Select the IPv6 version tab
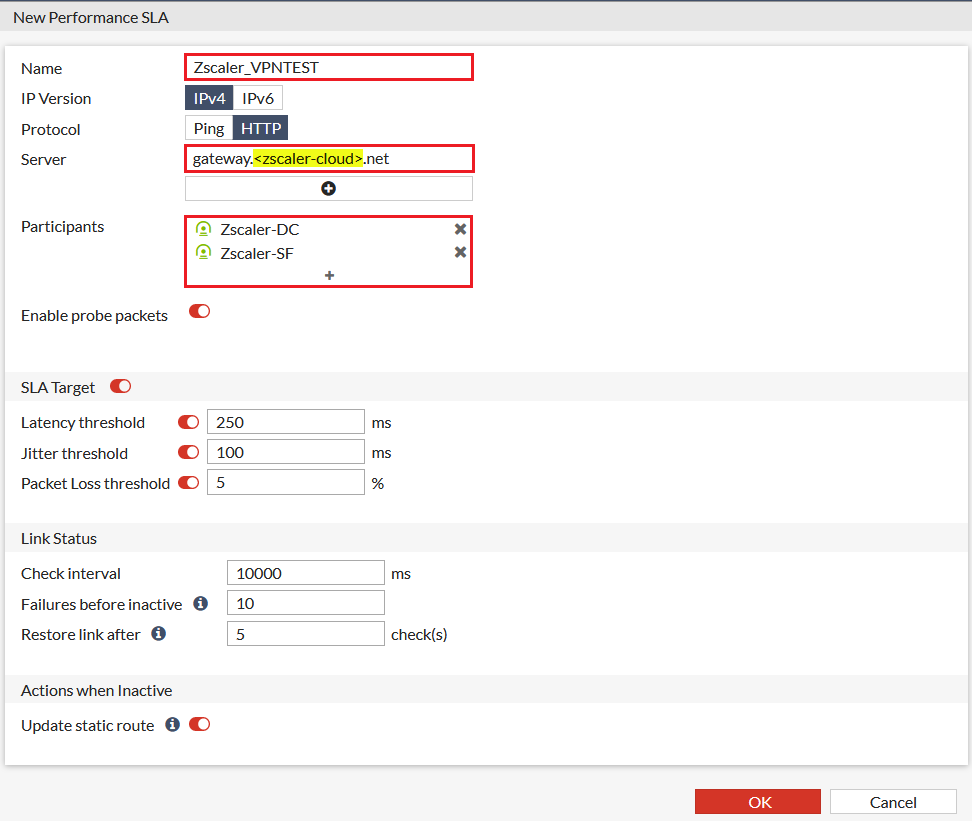 click(x=257, y=98)
